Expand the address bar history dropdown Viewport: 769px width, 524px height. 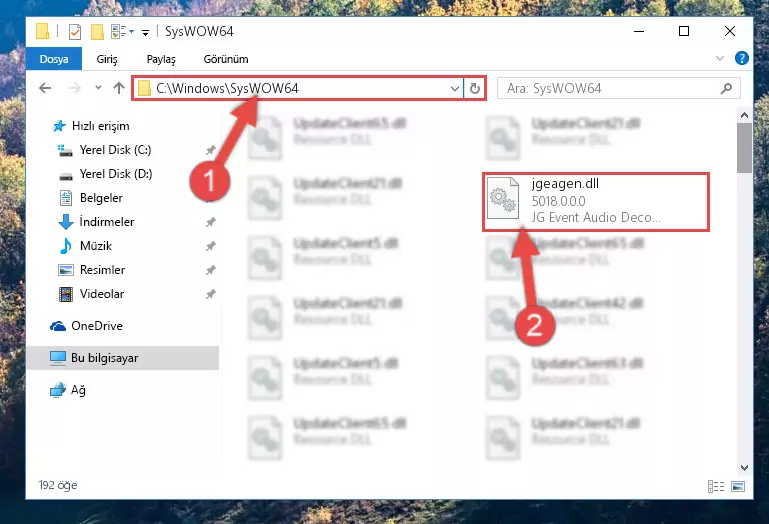pos(455,89)
